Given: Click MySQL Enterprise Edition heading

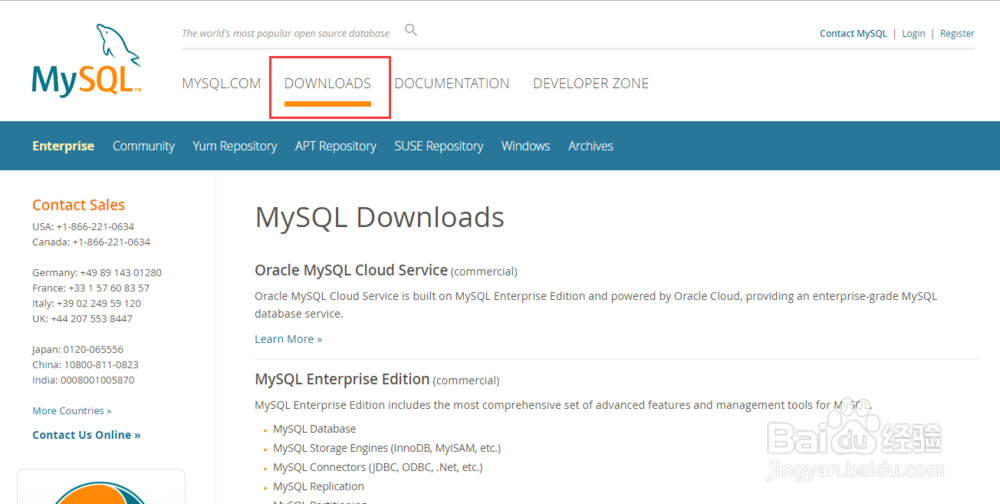Looking at the screenshot, I should [x=342, y=379].
